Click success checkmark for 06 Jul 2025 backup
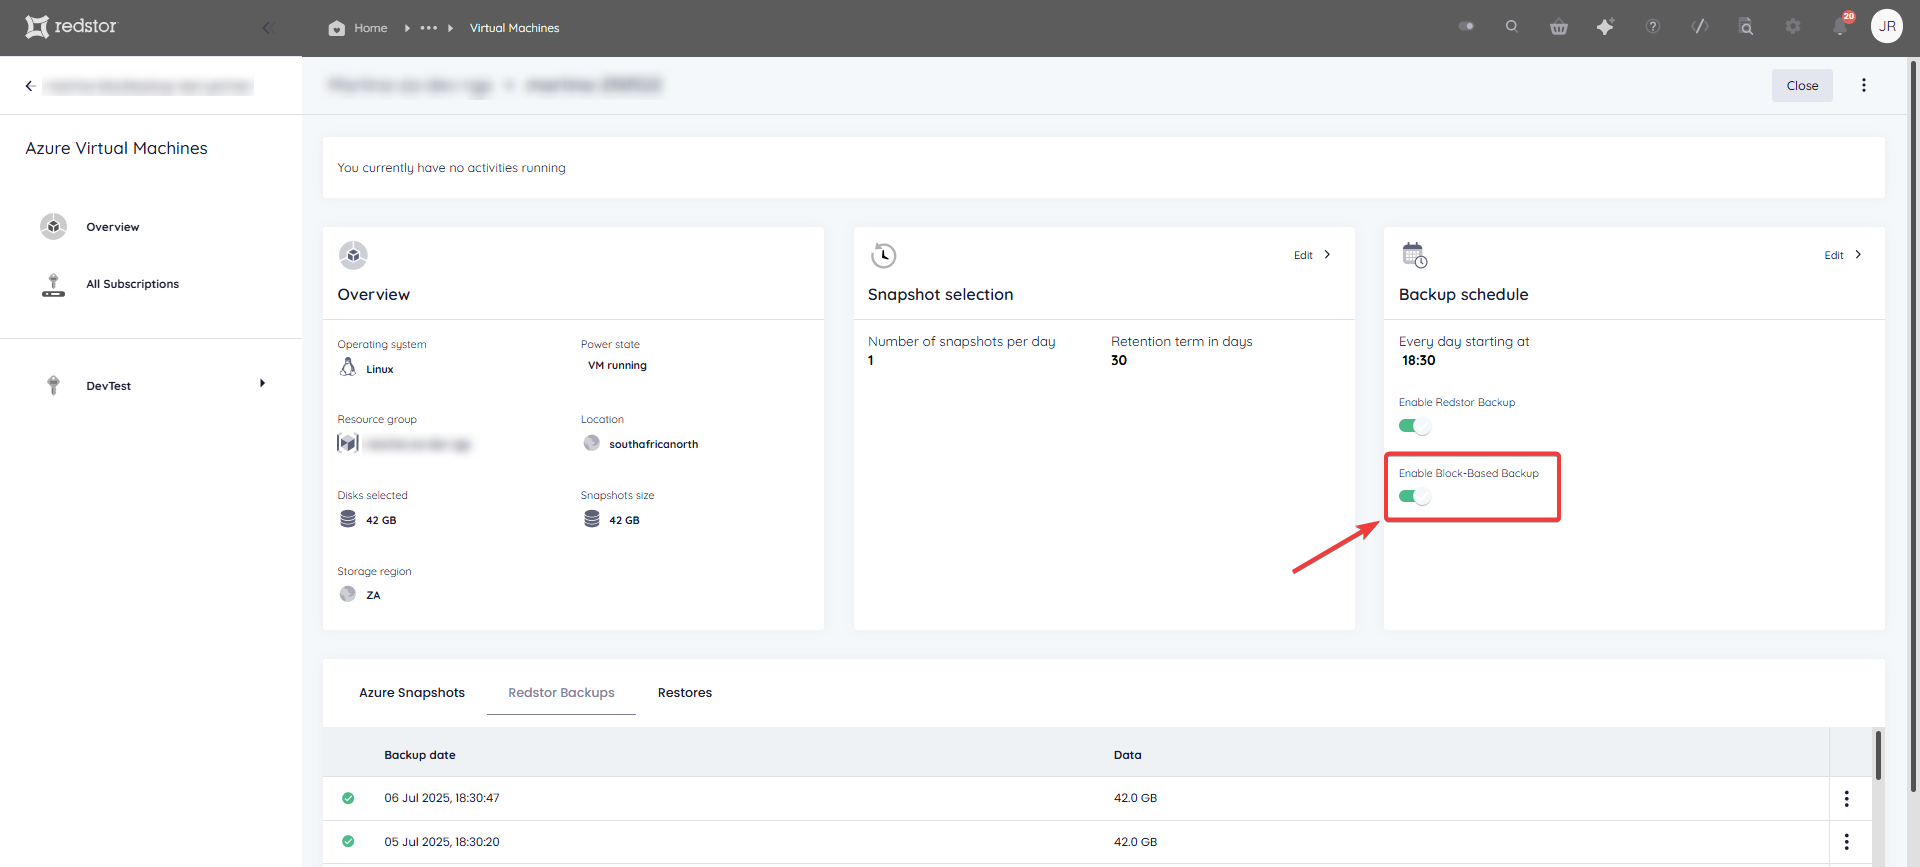Image resolution: width=1920 pixels, height=867 pixels. coord(348,798)
